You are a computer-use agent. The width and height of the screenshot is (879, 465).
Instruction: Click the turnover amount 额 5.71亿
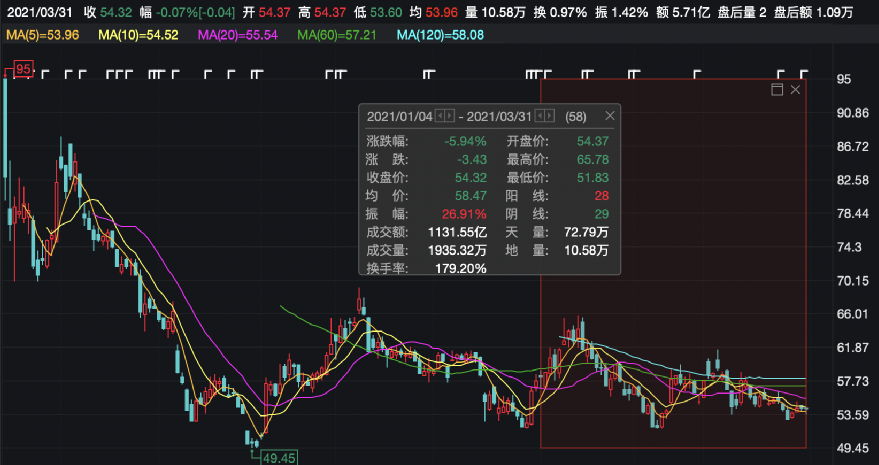pos(682,12)
